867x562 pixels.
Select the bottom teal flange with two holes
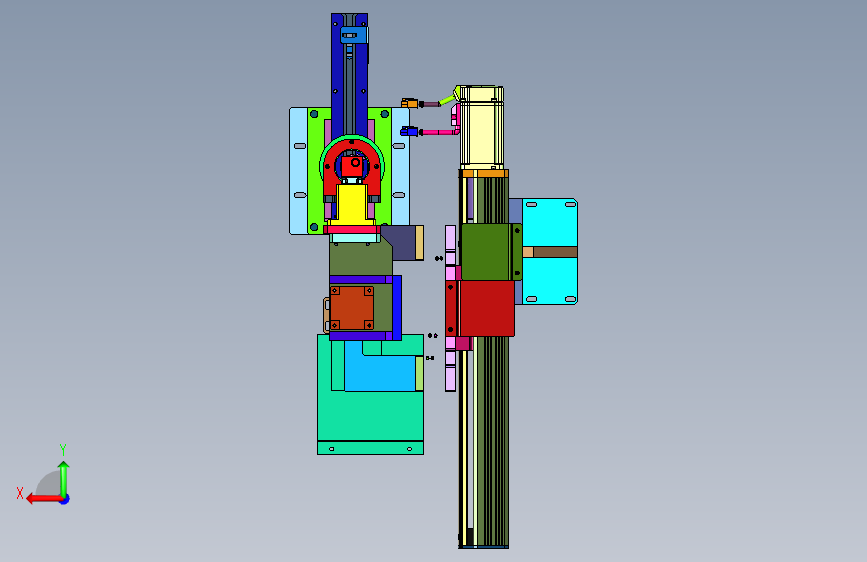tap(370, 448)
